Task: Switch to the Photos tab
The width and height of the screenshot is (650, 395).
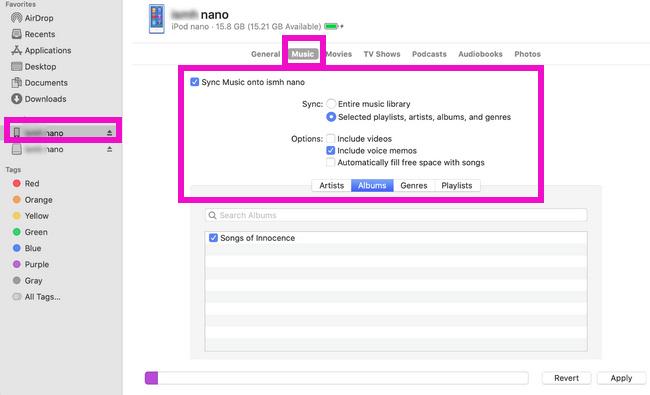Action: [x=527, y=54]
